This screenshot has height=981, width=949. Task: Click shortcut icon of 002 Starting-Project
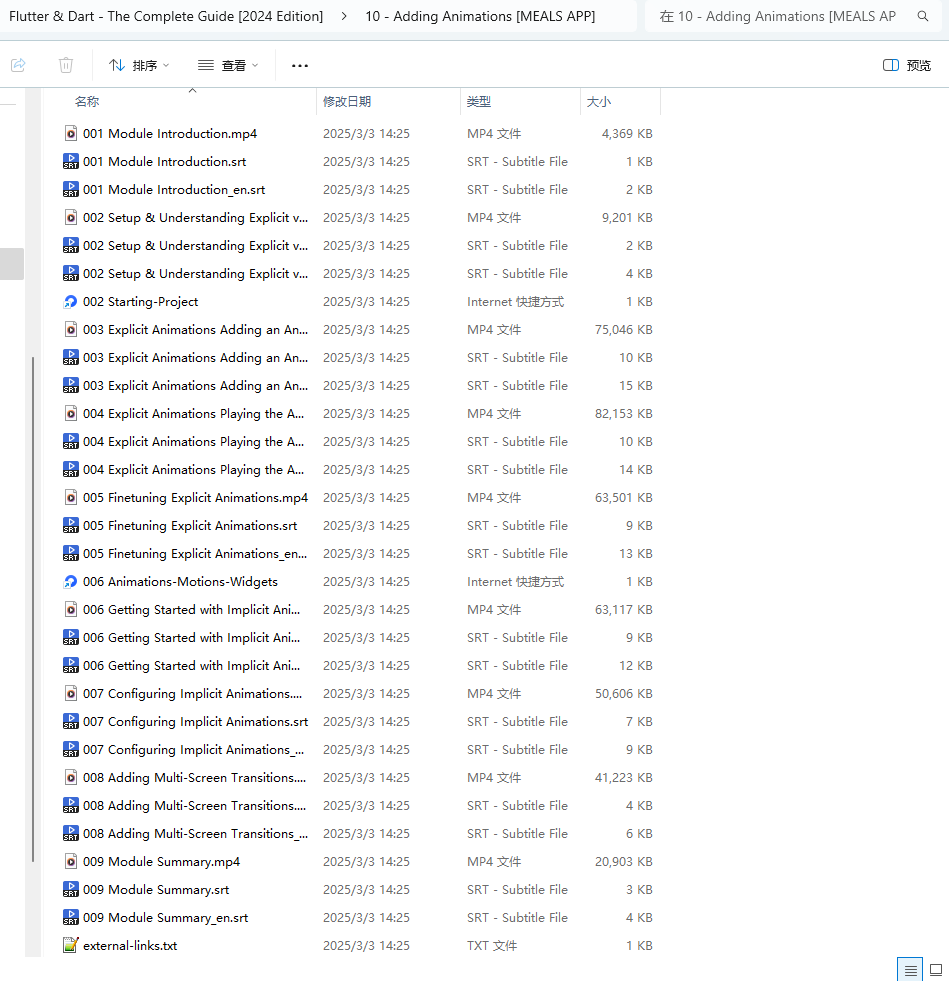point(71,302)
